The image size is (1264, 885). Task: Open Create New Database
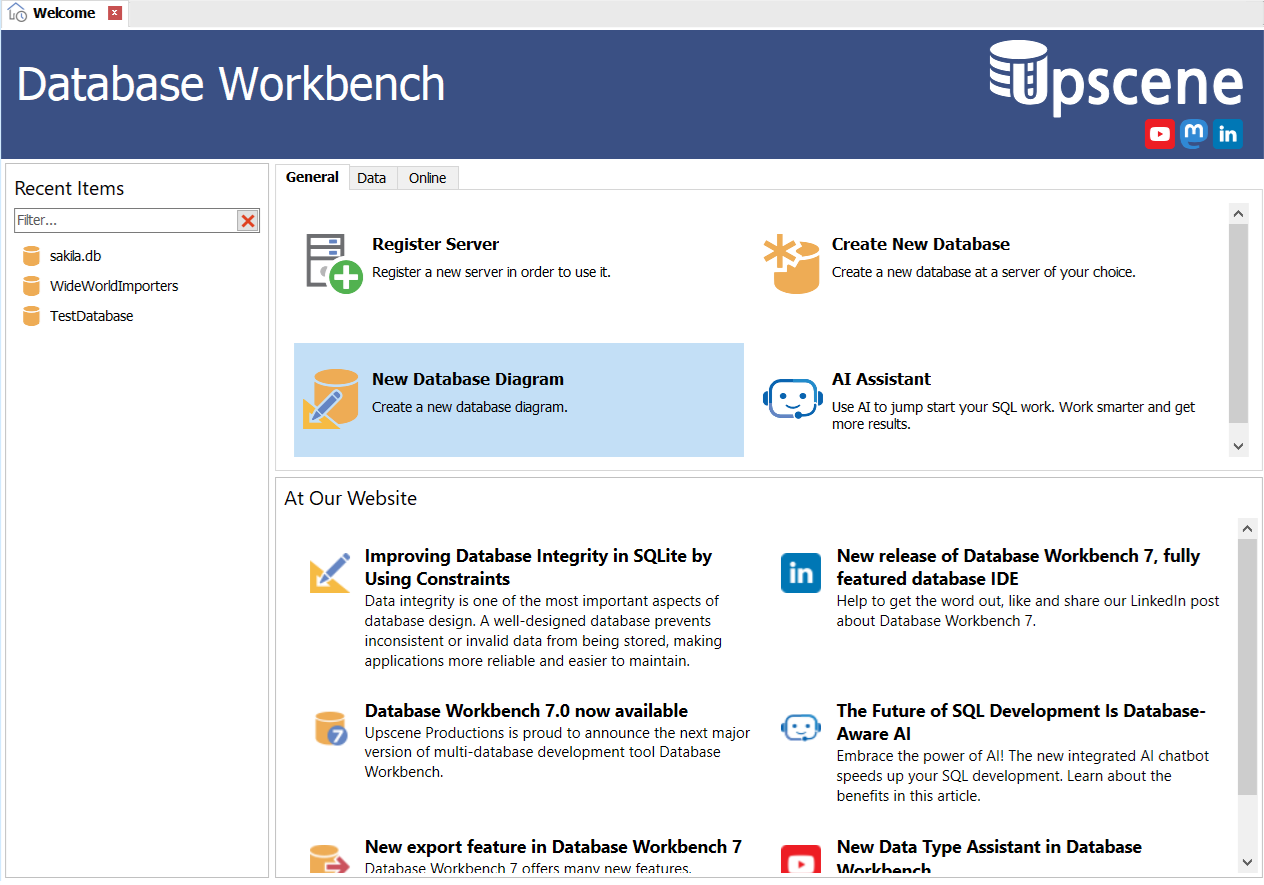[921, 244]
